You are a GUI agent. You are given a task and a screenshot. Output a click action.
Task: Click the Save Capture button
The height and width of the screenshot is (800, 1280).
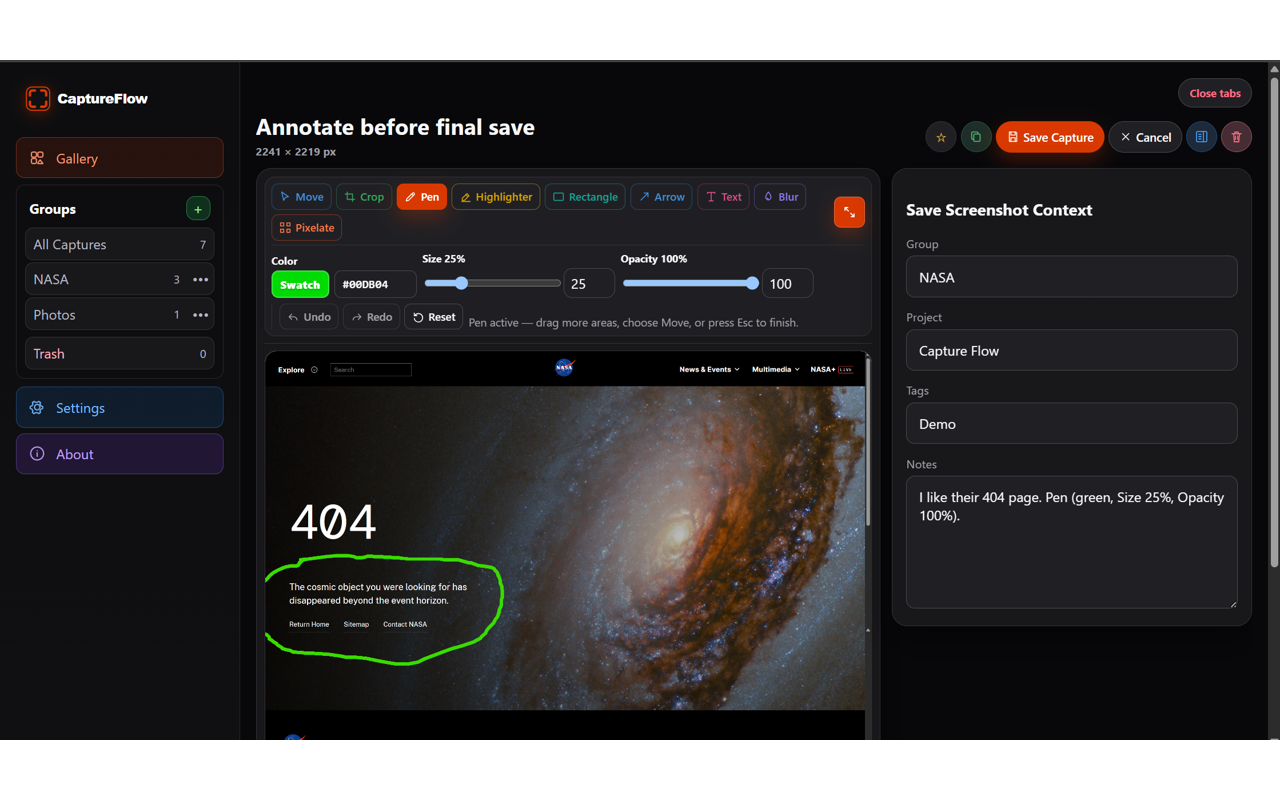[1050, 138]
